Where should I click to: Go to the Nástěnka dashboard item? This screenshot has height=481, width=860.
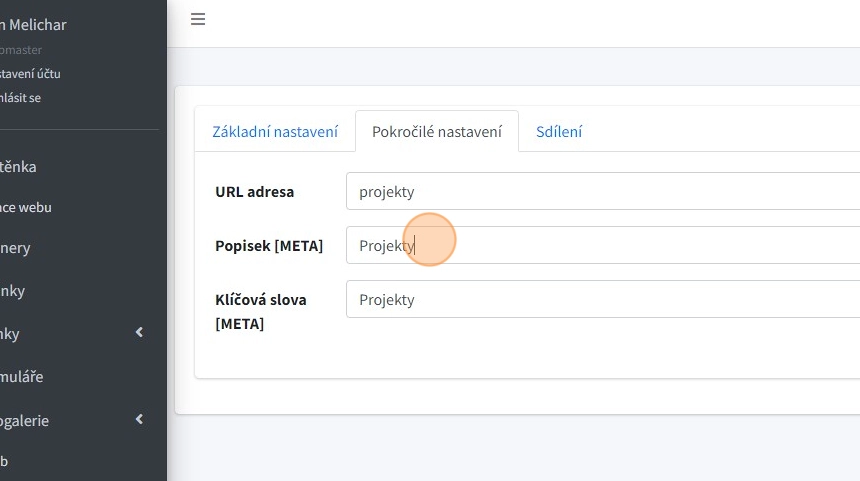[18, 167]
